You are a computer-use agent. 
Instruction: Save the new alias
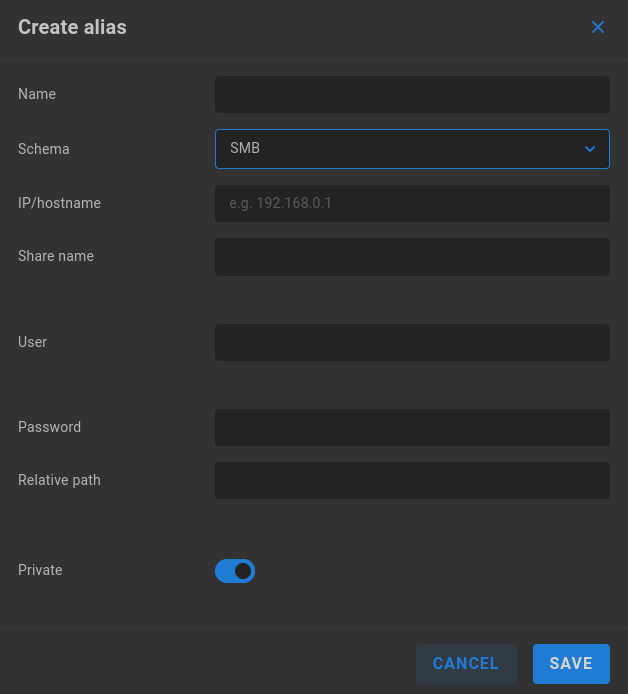[x=571, y=663]
